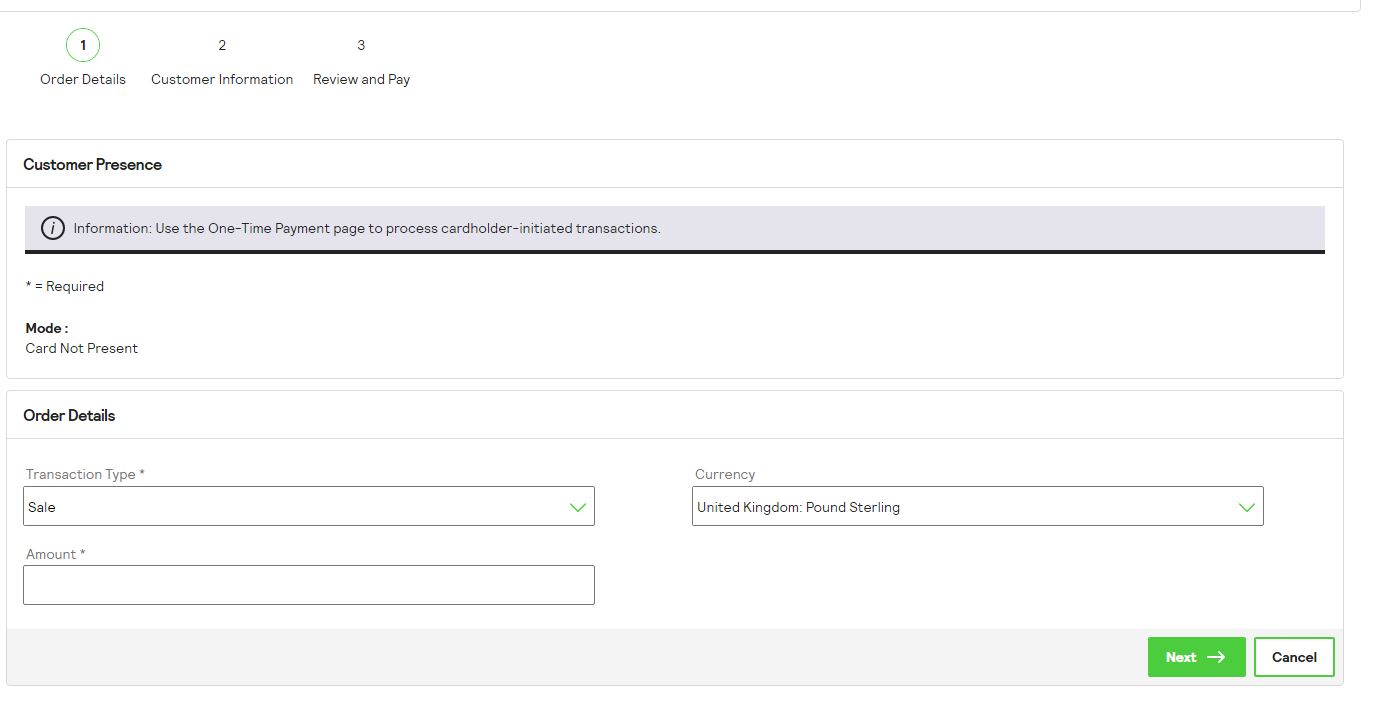Click the step 3 number indicator
1380x723 pixels.
click(x=361, y=45)
